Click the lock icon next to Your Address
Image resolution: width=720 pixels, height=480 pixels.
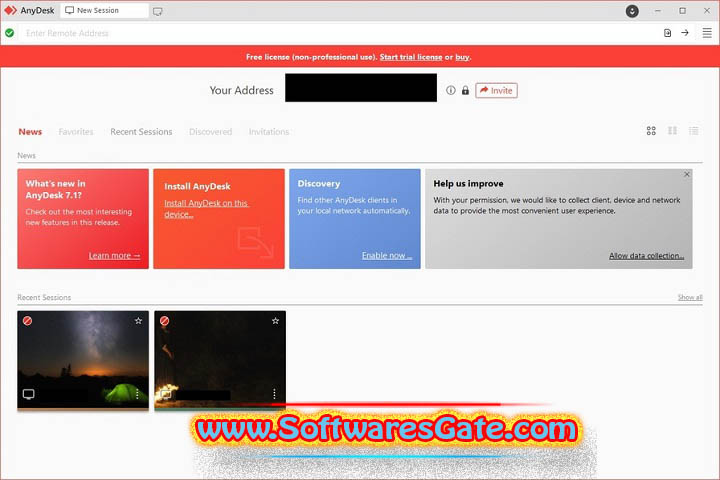click(465, 90)
